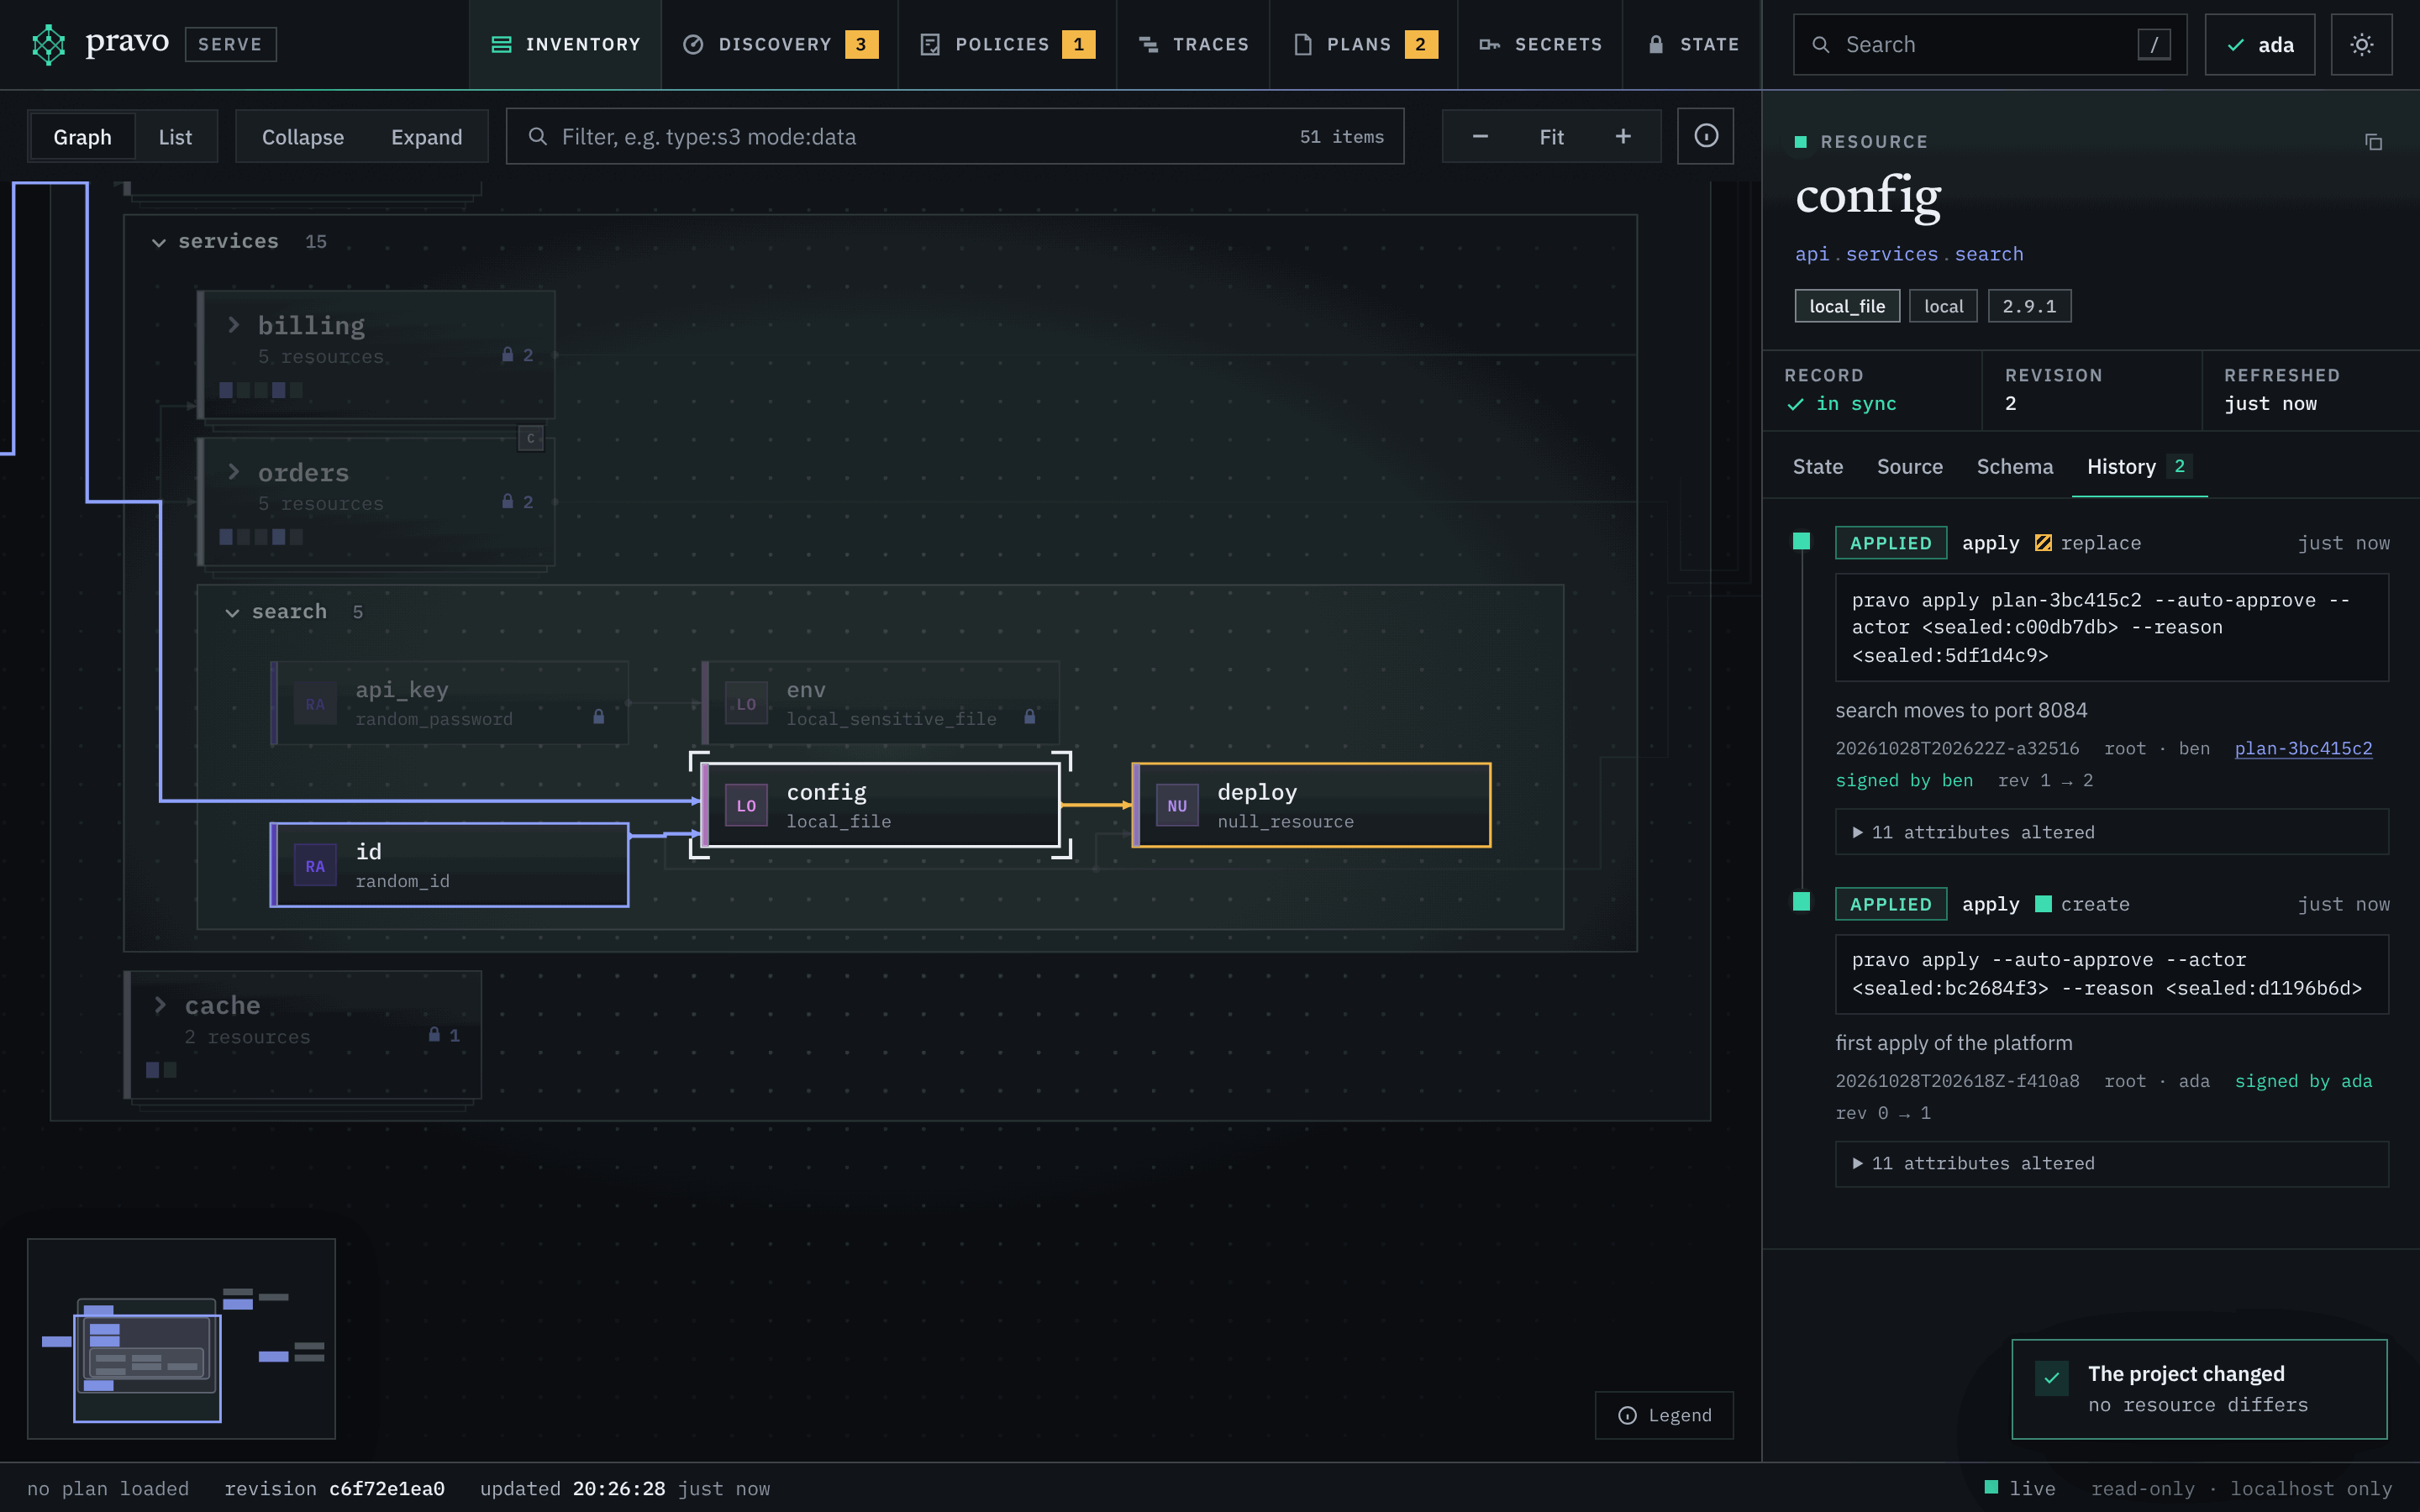Expand 11 attributes altered under replace entry
Viewport: 2420px width, 1512px height.
(2111, 832)
